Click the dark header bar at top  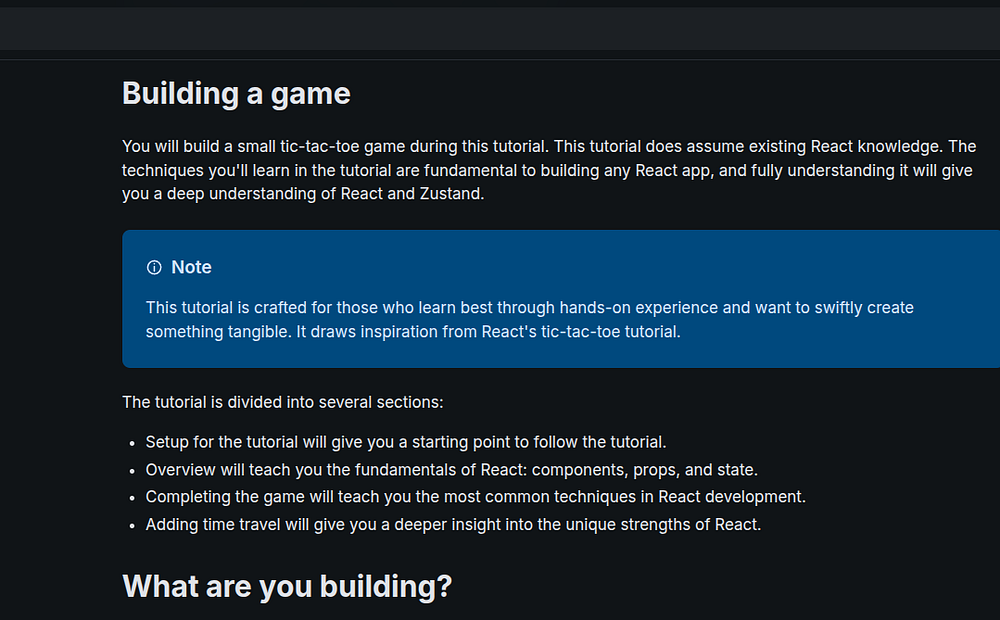[x=500, y=28]
